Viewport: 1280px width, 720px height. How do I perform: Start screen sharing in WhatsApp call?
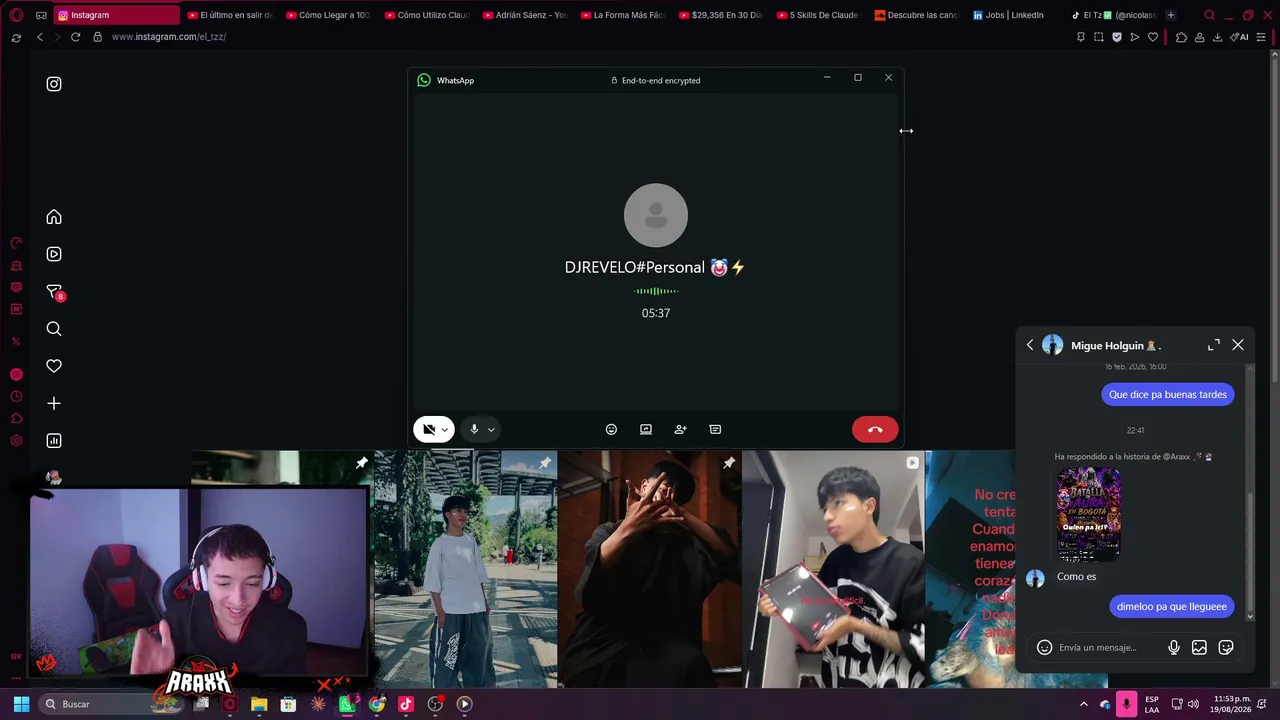point(646,429)
